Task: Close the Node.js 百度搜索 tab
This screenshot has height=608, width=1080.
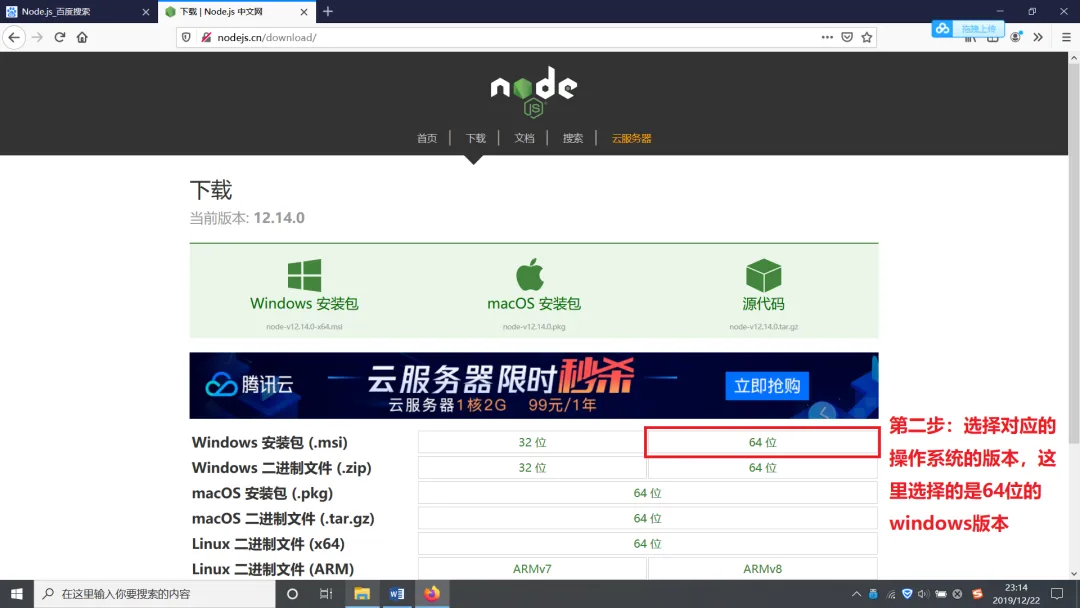Action: coord(145,12)
